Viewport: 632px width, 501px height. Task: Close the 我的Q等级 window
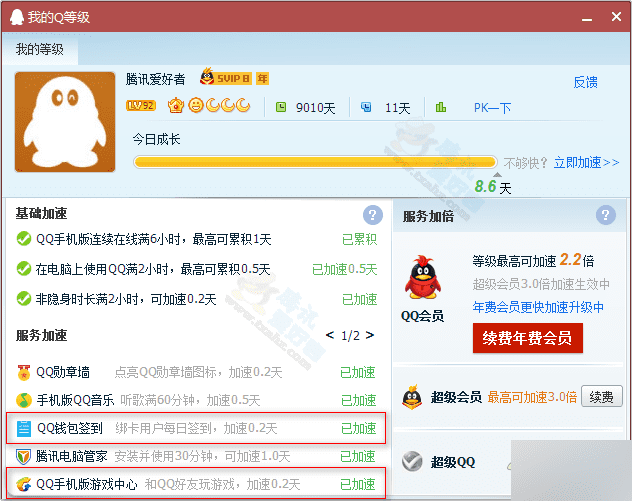616,17
